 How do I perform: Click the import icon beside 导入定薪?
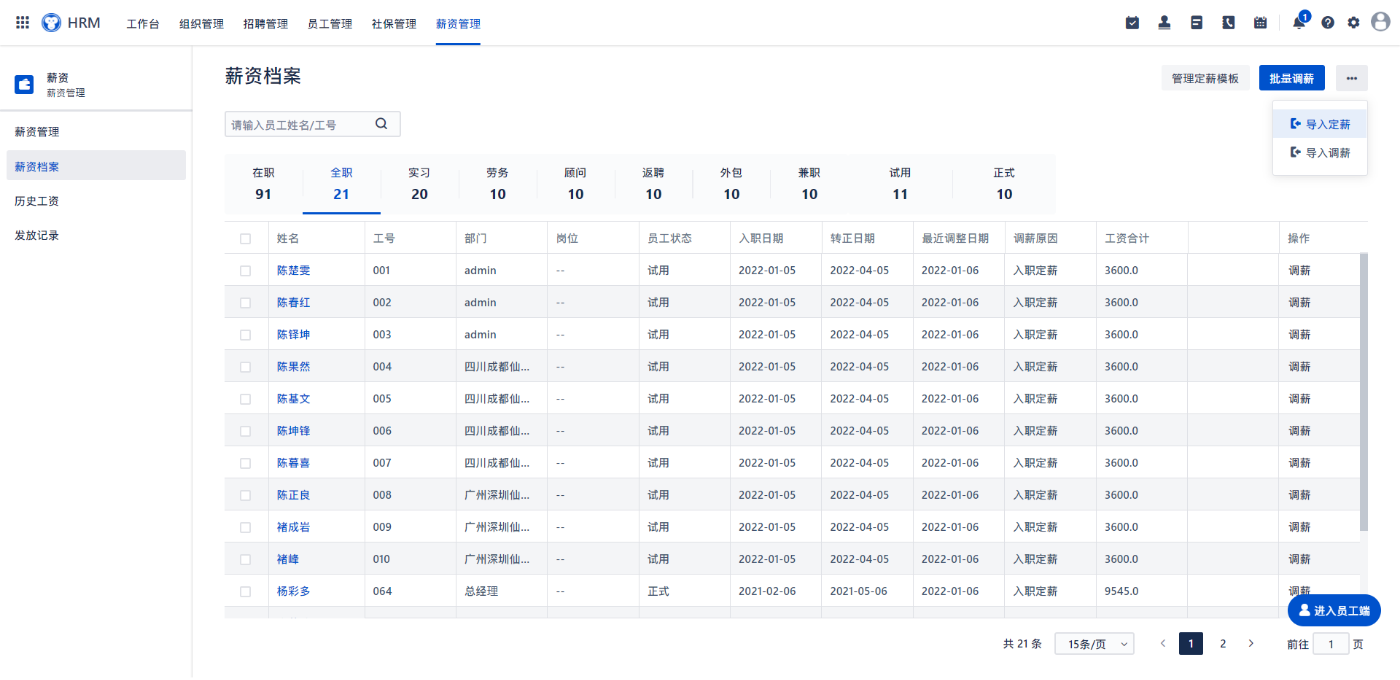(x=1296, y=124)
